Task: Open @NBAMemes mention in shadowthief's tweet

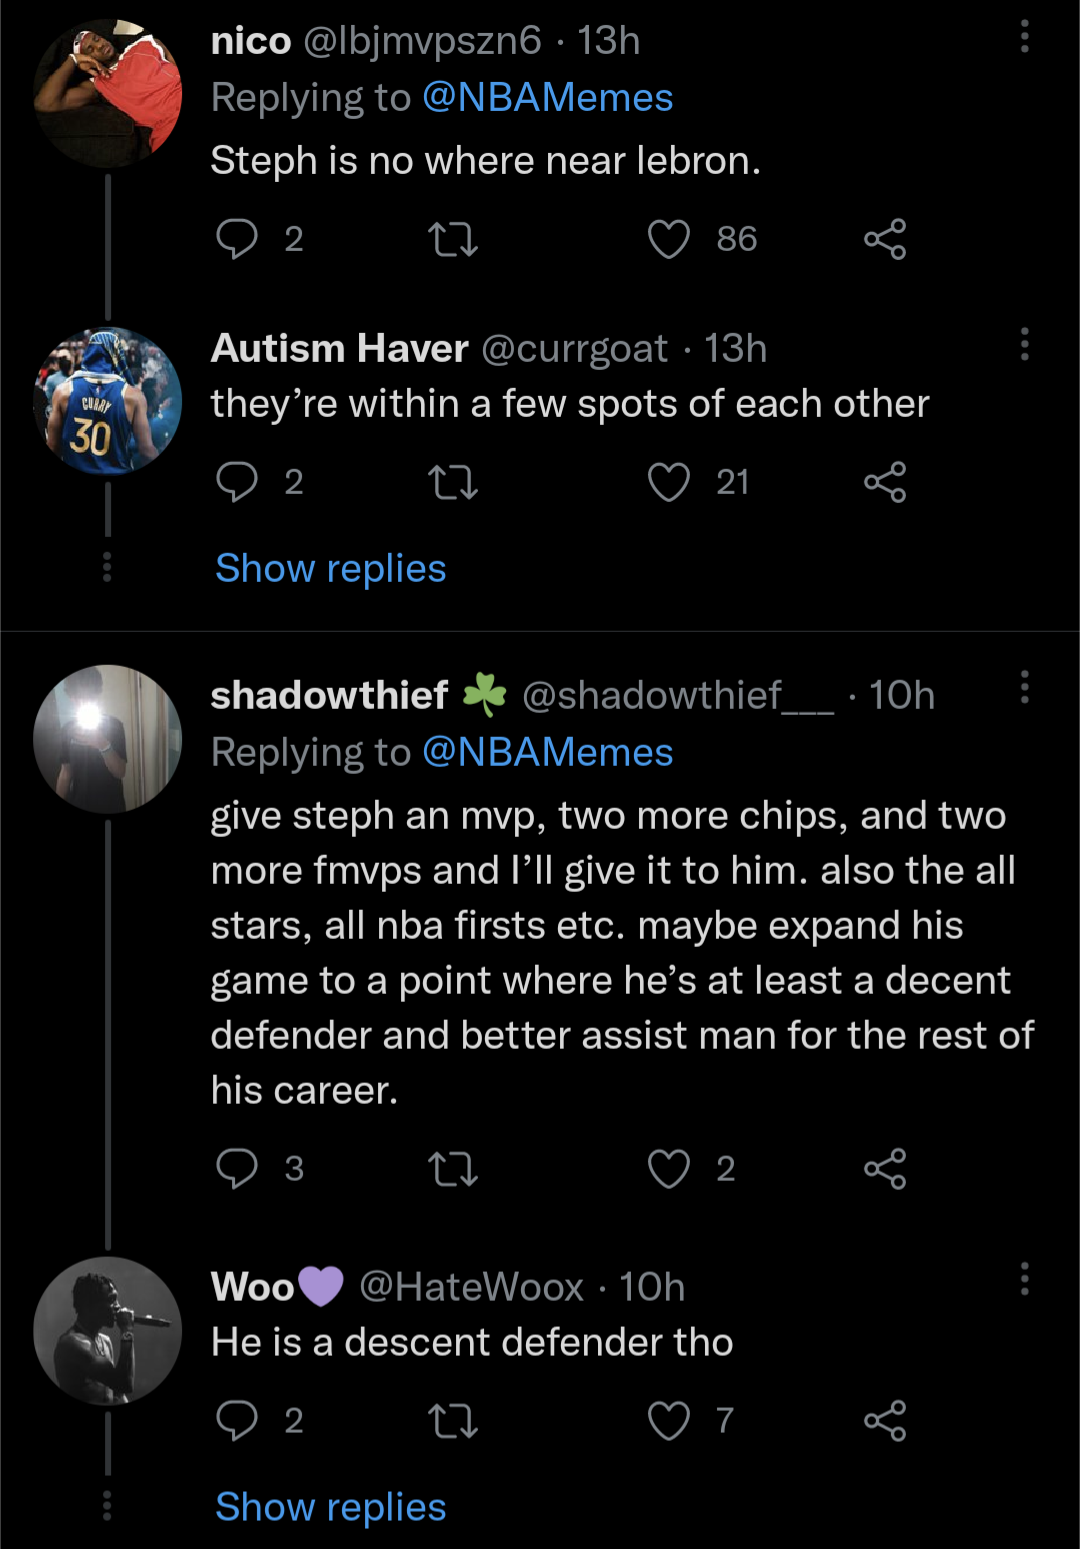Action: [x=547, y=753]
